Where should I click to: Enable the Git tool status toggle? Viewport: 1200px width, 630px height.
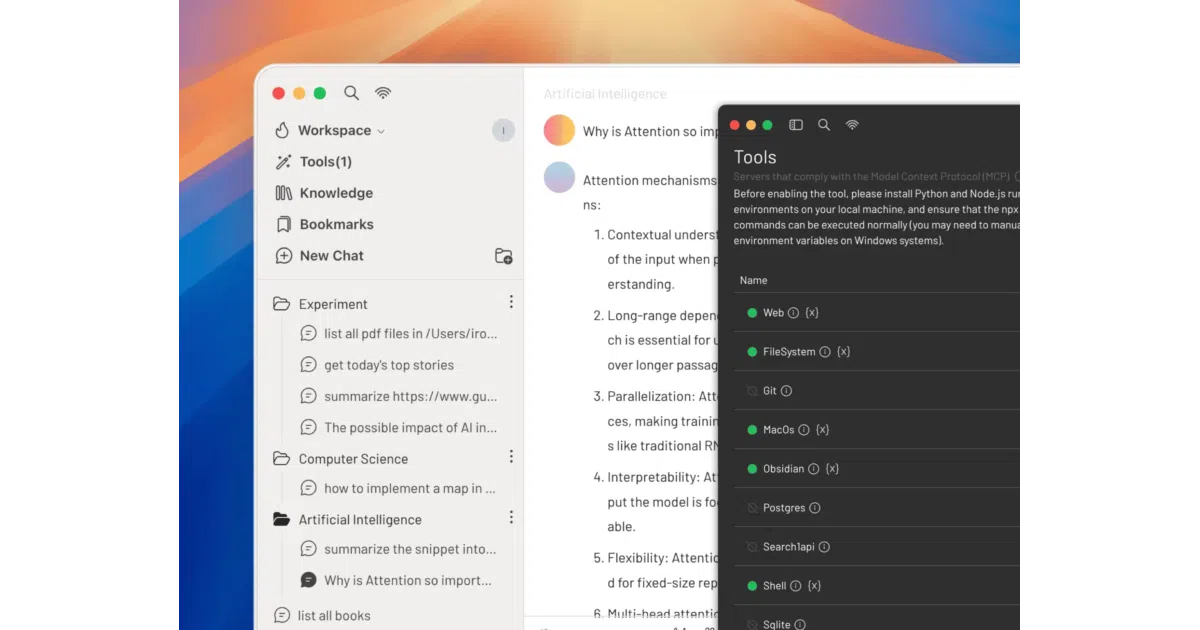[752, 391]
